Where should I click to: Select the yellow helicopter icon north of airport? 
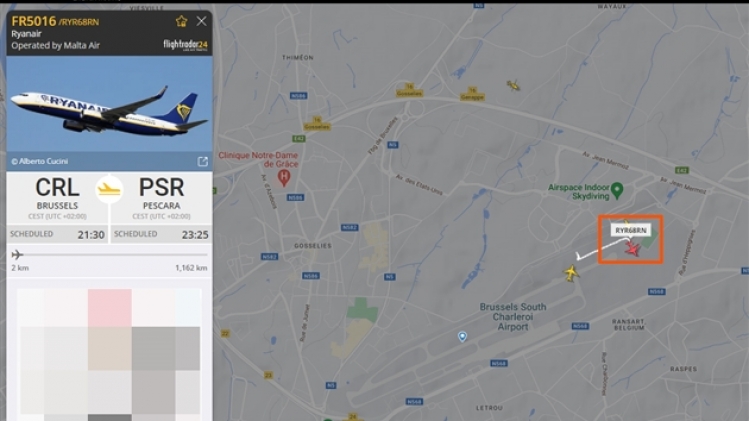click(x=514, y=86)
